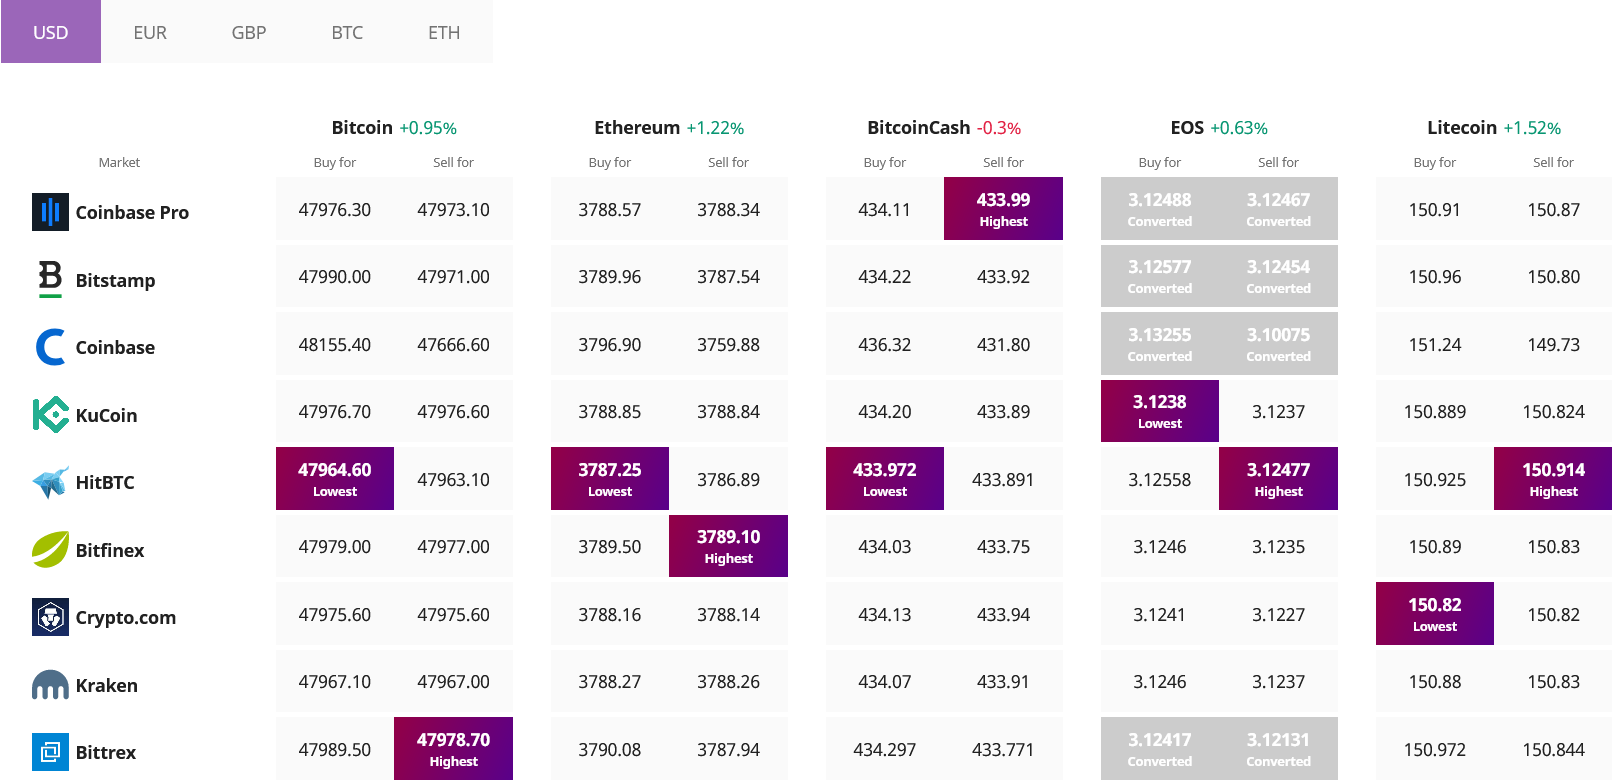Click the Kraken logo icon
1612x784 pixels.
tap(50, 685)
